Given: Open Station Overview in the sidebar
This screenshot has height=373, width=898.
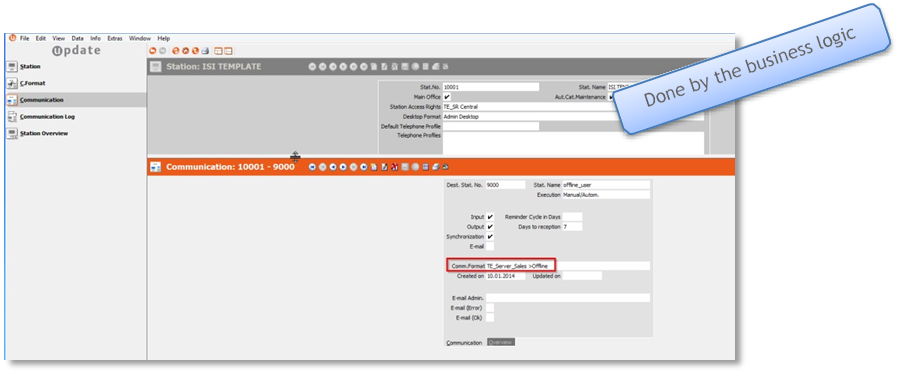Looking at the screenshot, I should click(44, 133).
